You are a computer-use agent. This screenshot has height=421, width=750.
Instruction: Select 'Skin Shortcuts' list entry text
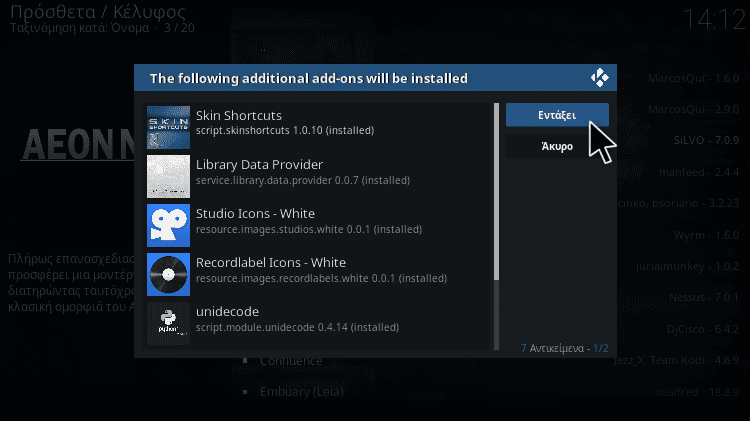click(239, 115)
